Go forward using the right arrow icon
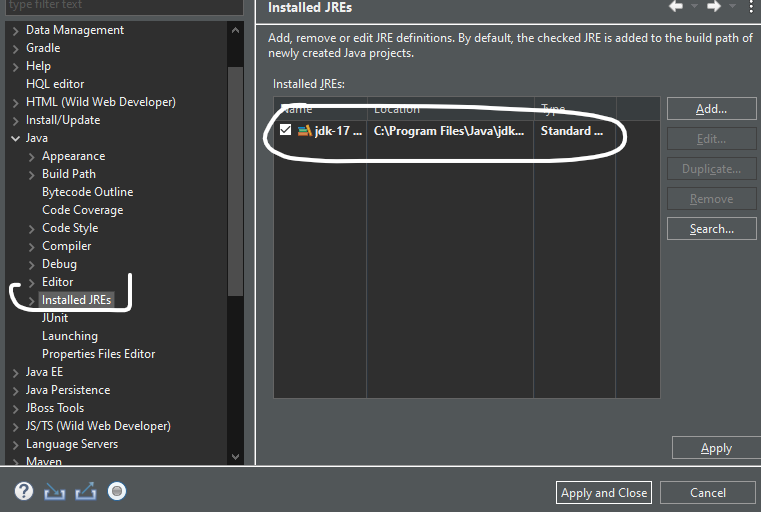This screenshot has height=512, width=761. (x=714, y=7)
